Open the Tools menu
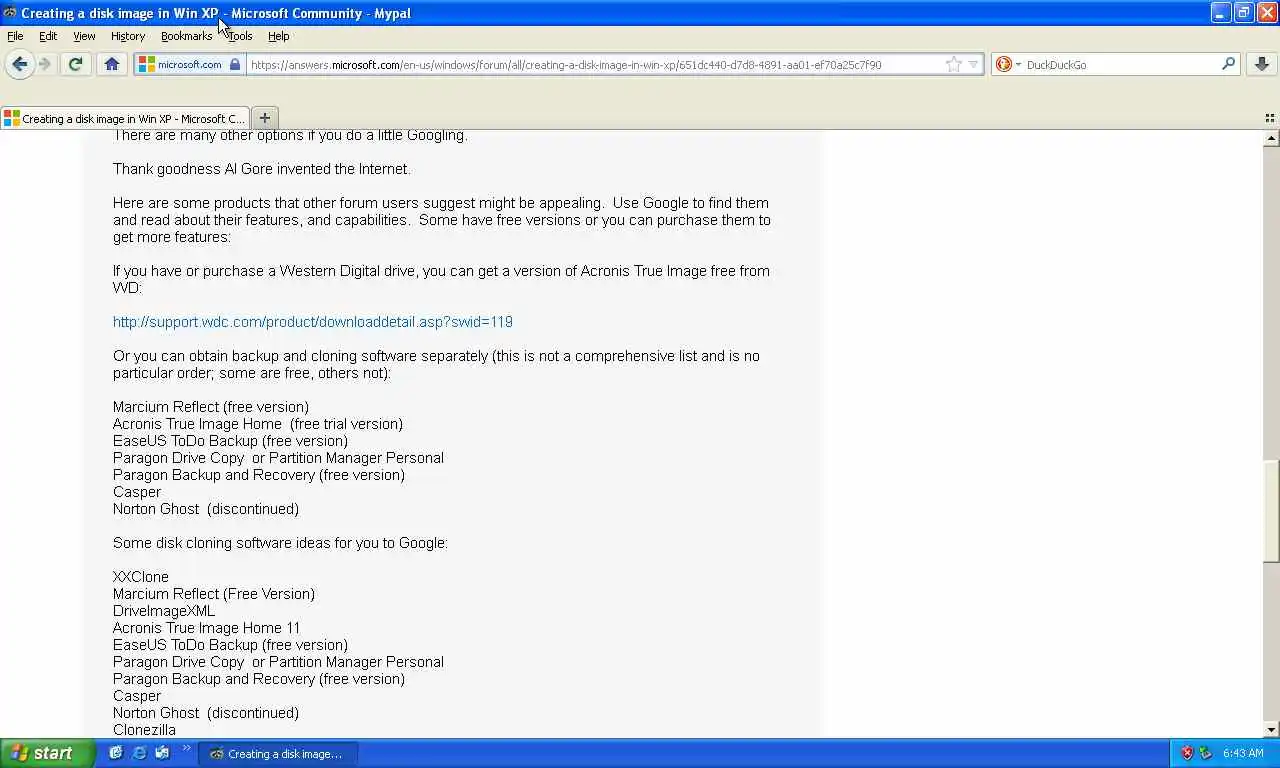This screenshot has width=1280, height=768. pyautogui.click(x=240, y=36)
